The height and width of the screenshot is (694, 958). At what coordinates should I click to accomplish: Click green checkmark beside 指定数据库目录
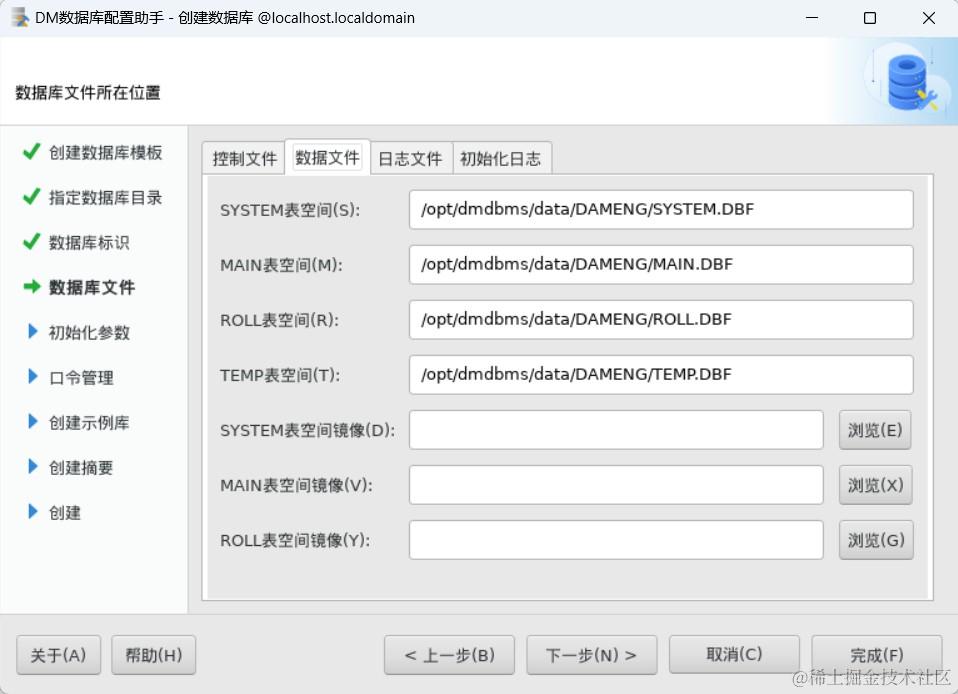[31, 196]
